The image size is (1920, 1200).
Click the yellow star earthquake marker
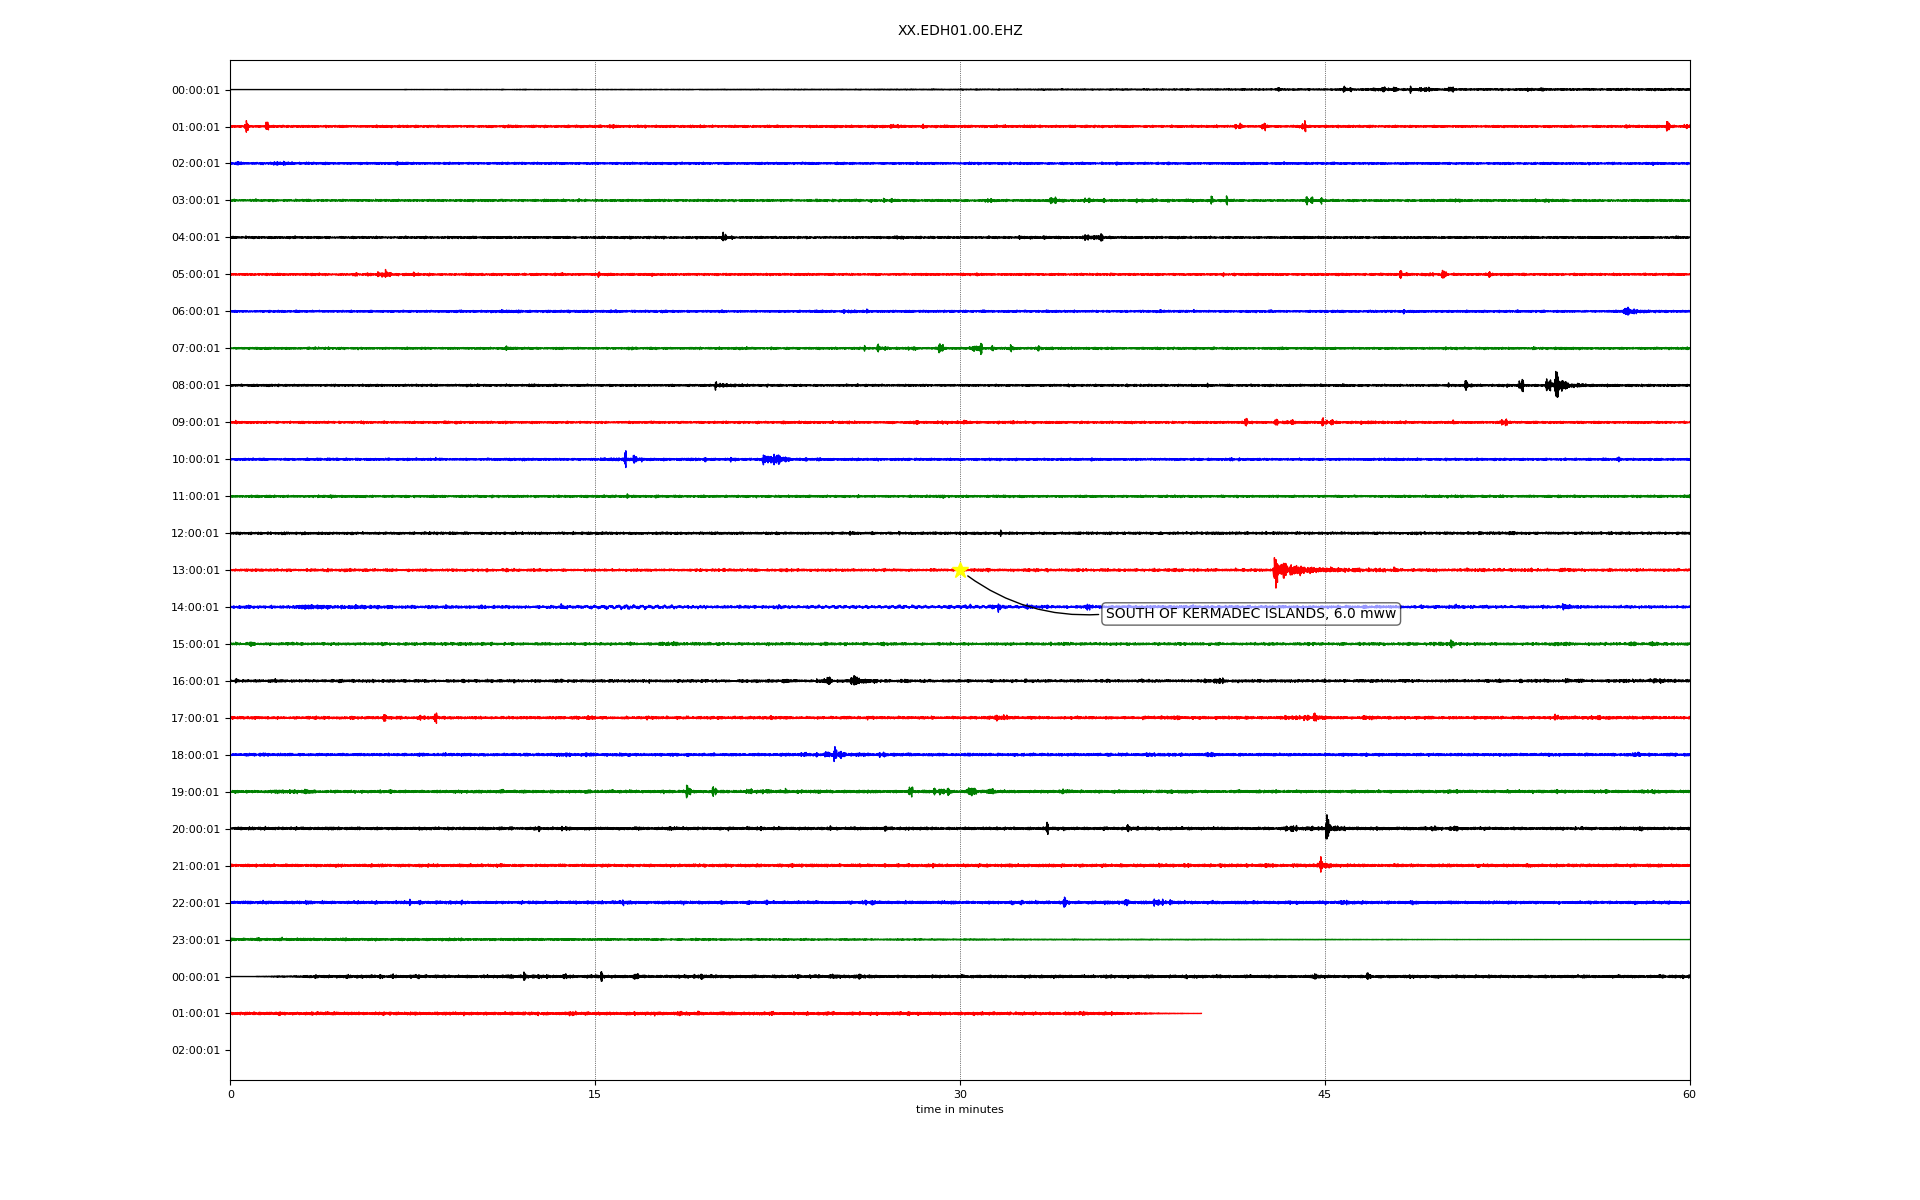[x=960, y=570]
